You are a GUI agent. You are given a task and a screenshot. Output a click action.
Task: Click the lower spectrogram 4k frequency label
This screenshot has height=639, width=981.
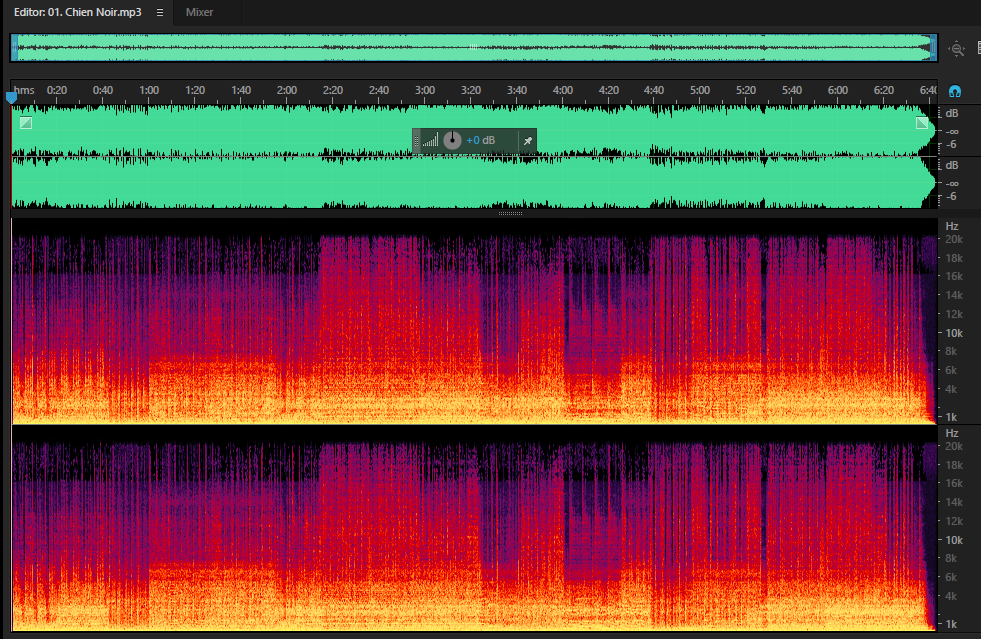[x=951, y=596]
